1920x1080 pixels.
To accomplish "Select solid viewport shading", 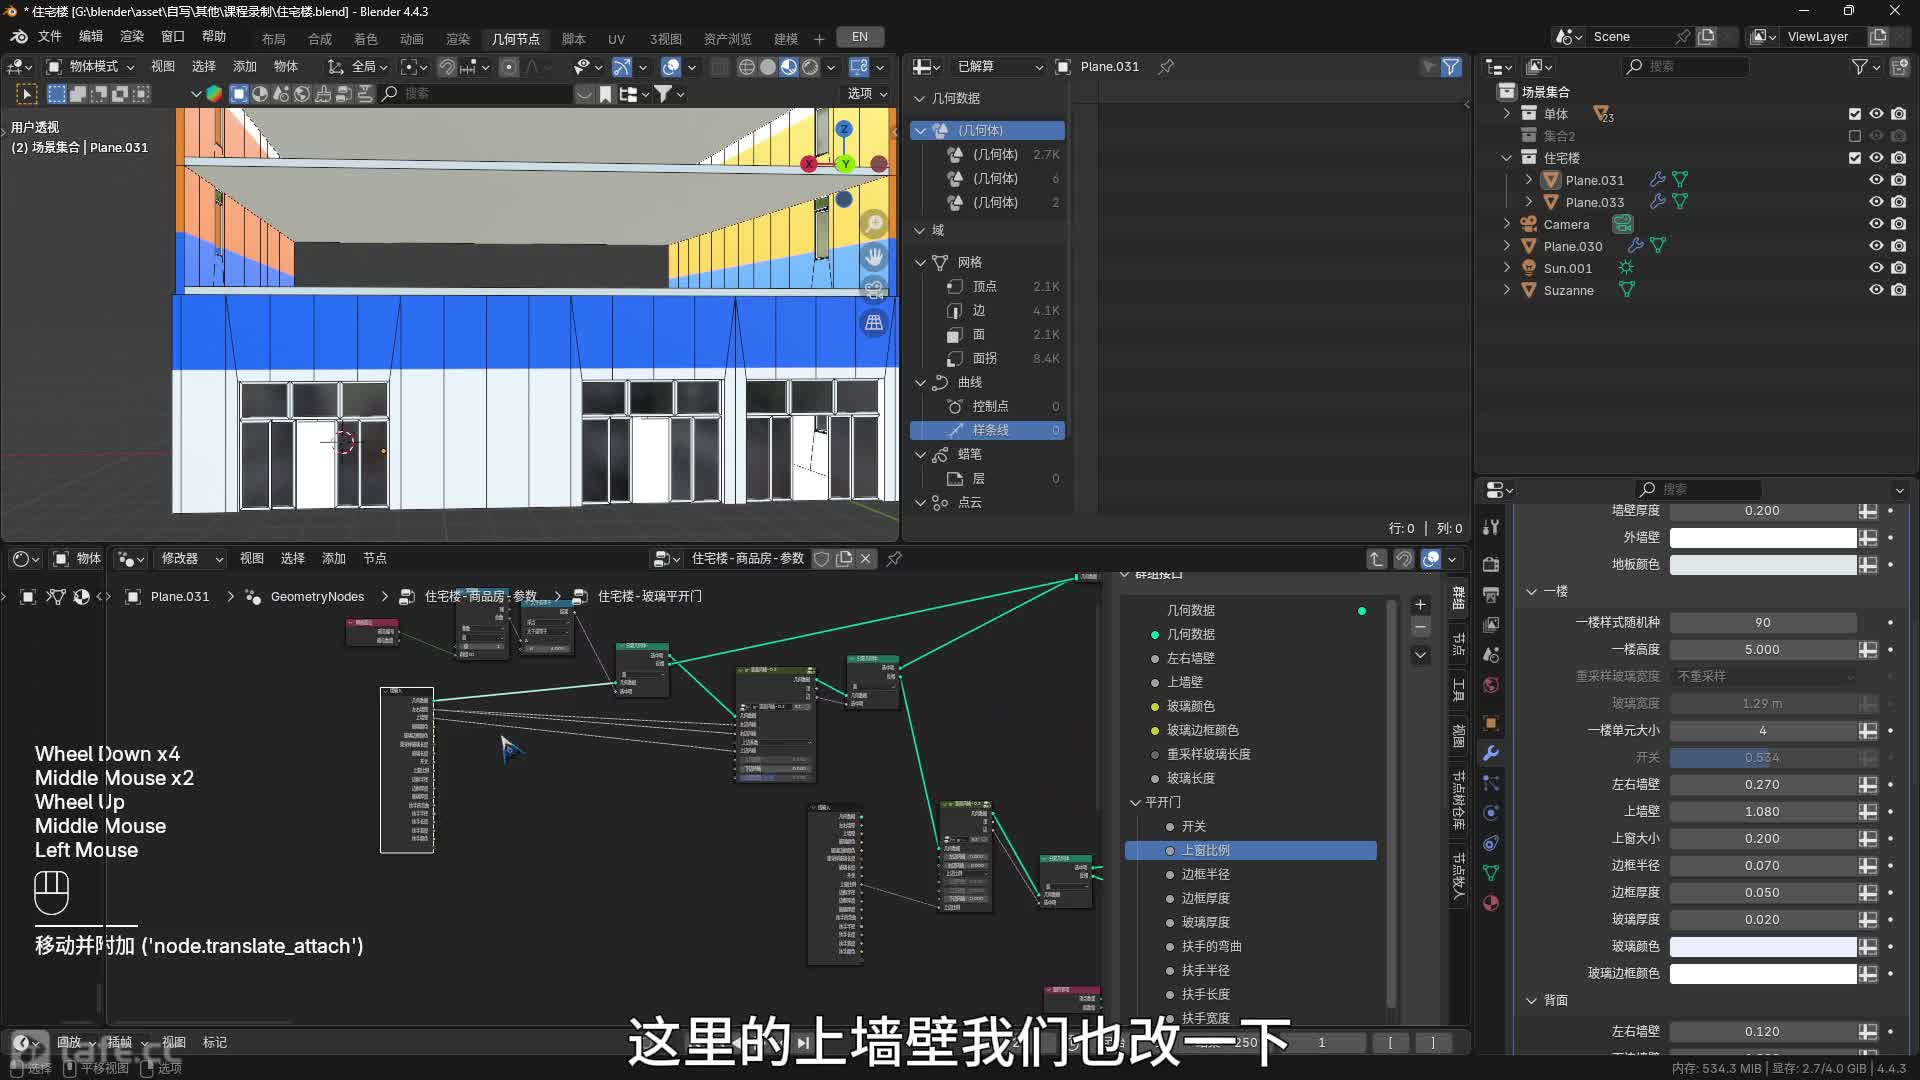I will 768,67.
